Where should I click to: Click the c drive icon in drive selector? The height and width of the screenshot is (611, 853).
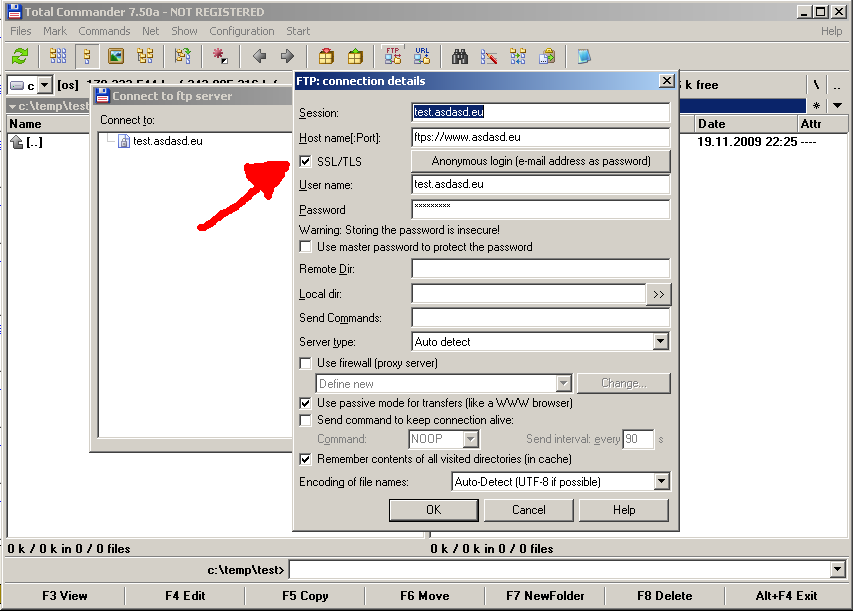[x=17, y=85]
